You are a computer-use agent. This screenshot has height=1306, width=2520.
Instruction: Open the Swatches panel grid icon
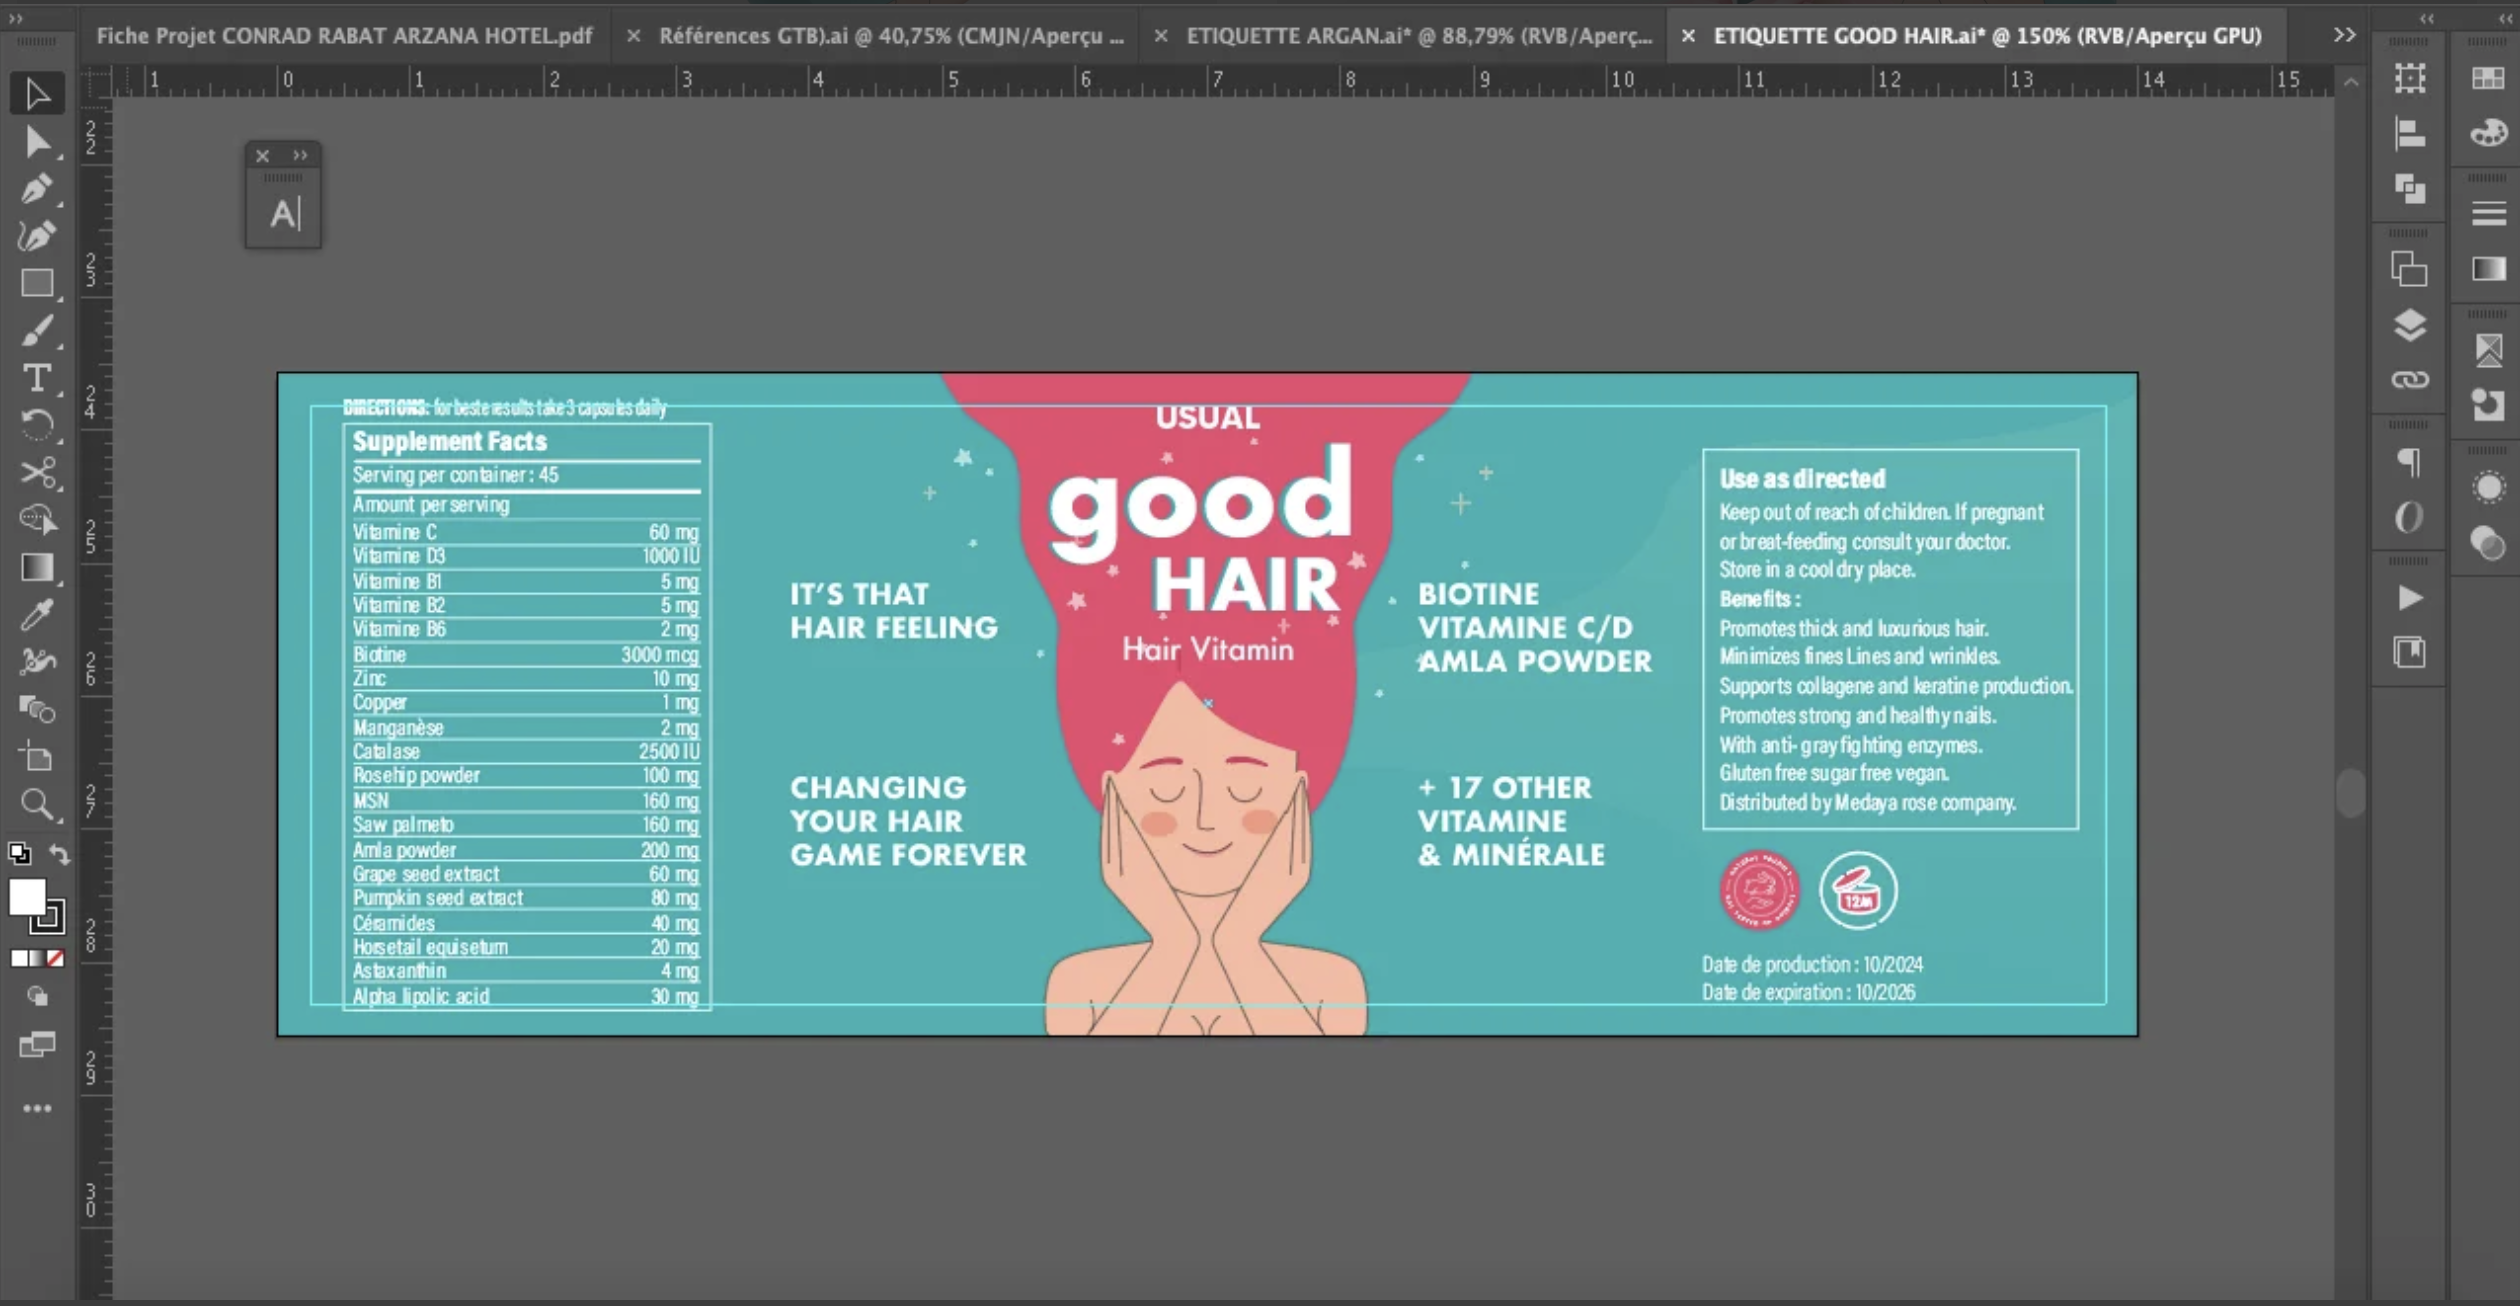pyautogui.click(x=2488, y=78)
